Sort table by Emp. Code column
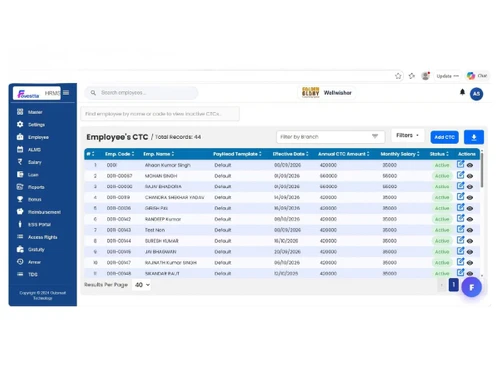This screenshot has height=375, width=500. point(119,154)
